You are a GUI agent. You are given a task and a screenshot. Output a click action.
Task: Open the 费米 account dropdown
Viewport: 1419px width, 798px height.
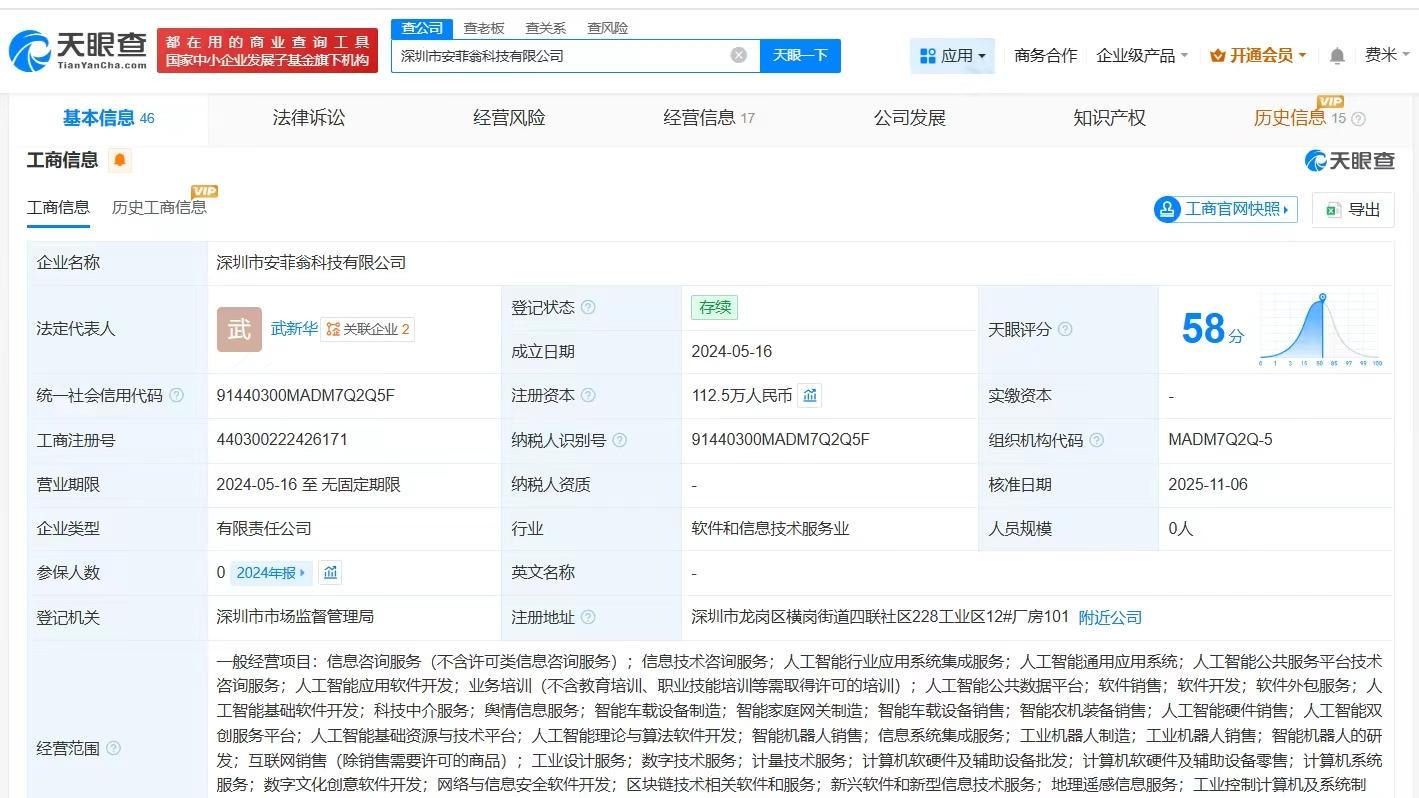tap(1385, 55)
